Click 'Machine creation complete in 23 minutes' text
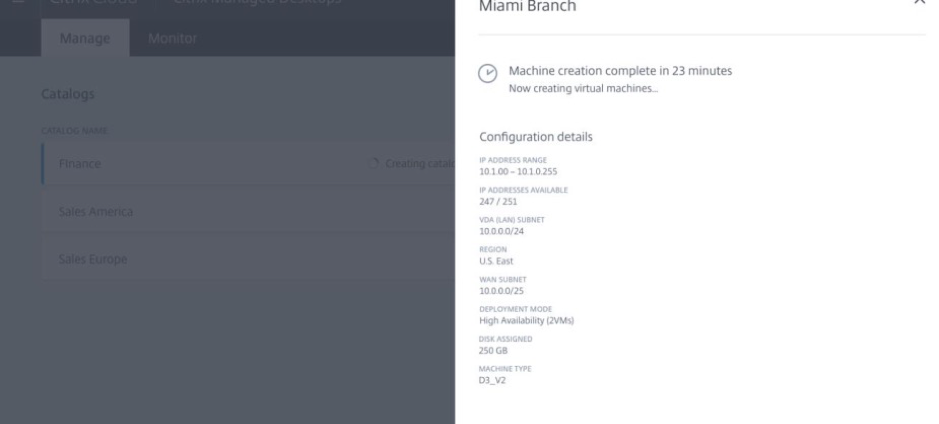This screenshot has width=939, height=424. point(620,71)
